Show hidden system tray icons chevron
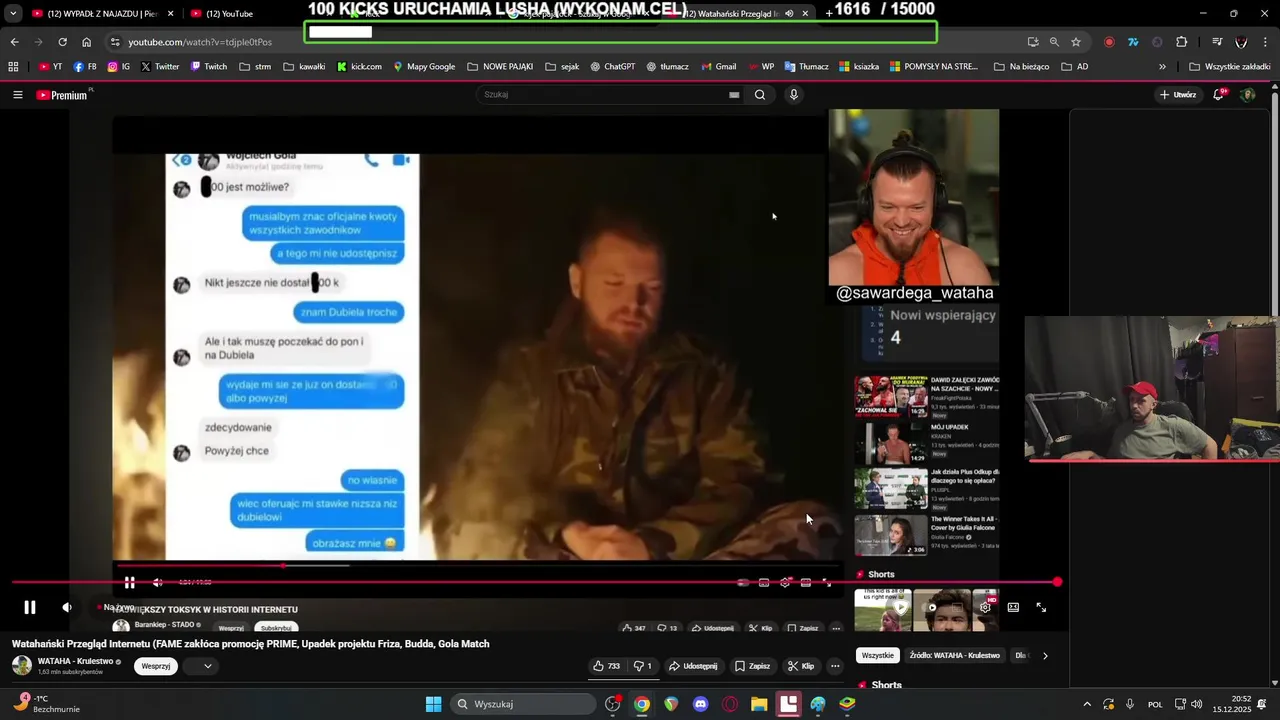This screenshot has width=1280, height=720. (1087, 704)
